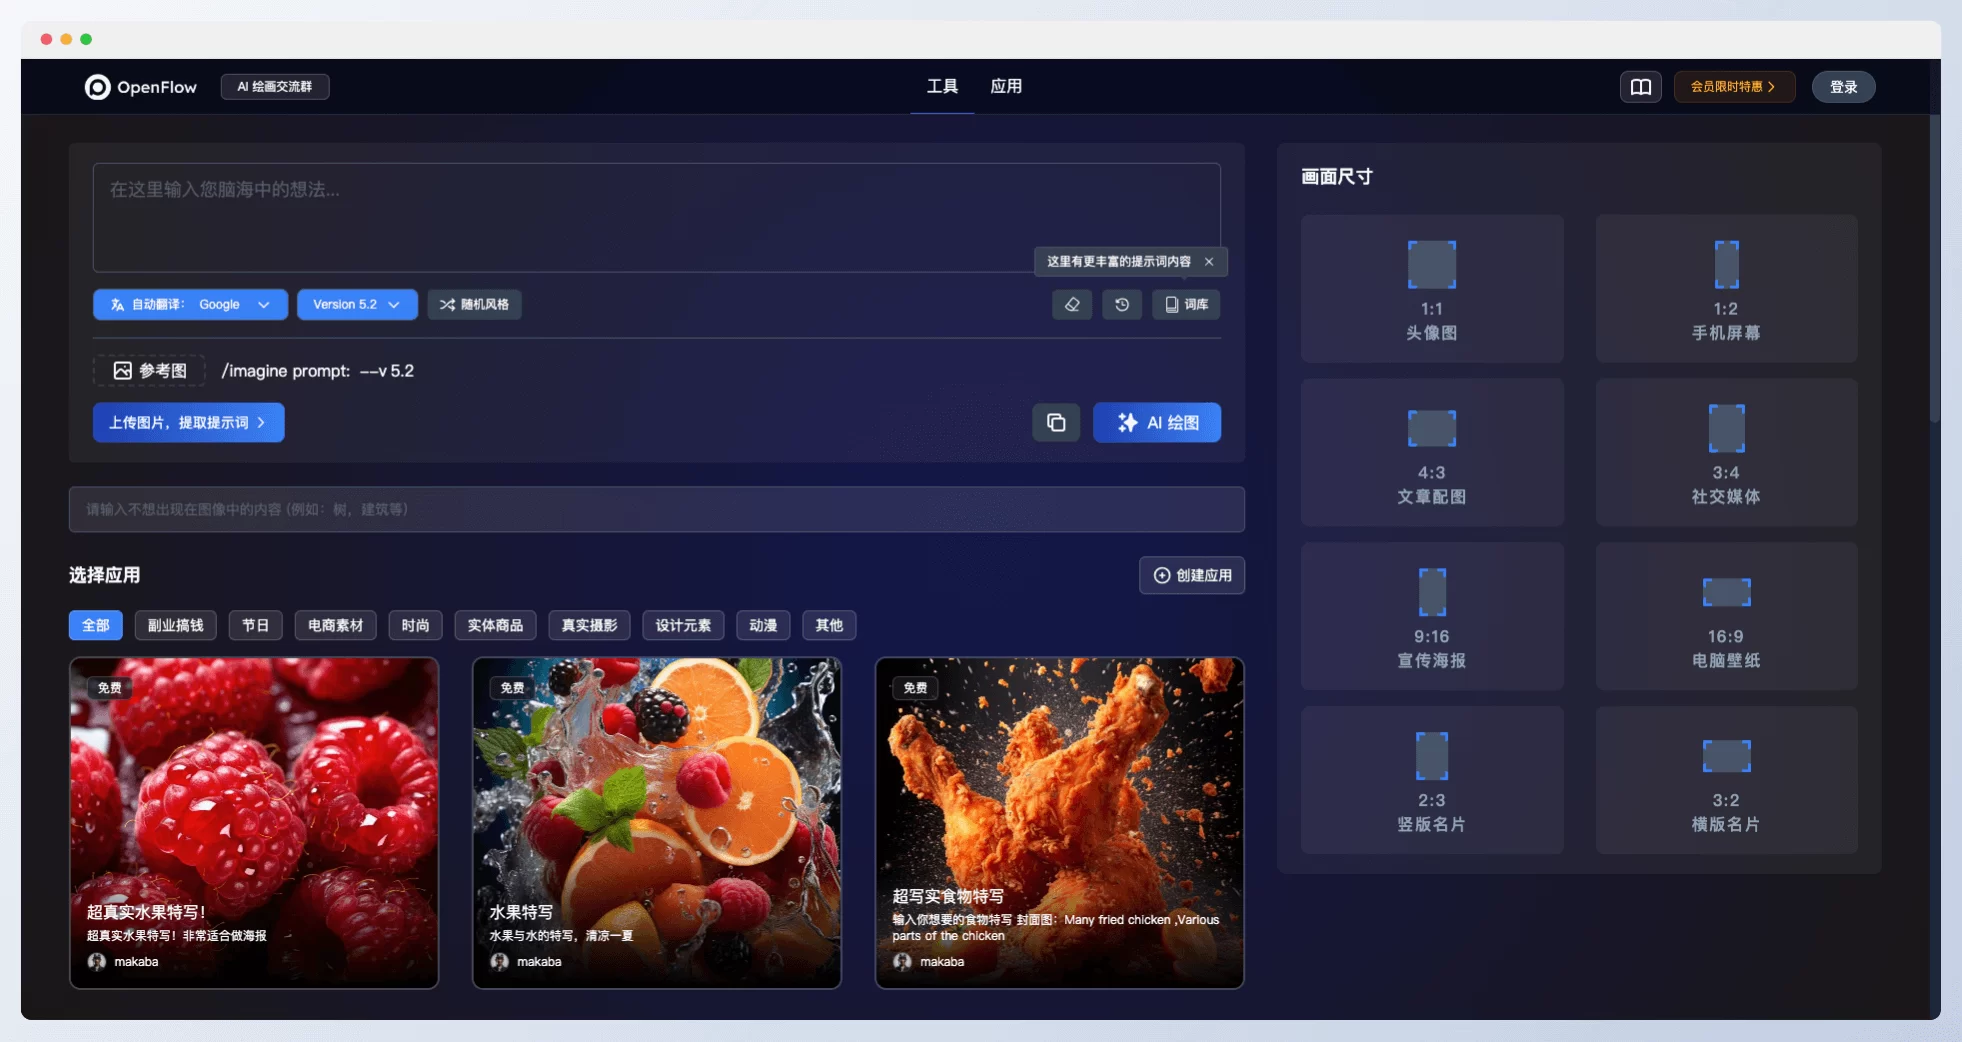
Task: Click the copy prompt icon
Action: pyautogui.click(x=1056, y=423)
